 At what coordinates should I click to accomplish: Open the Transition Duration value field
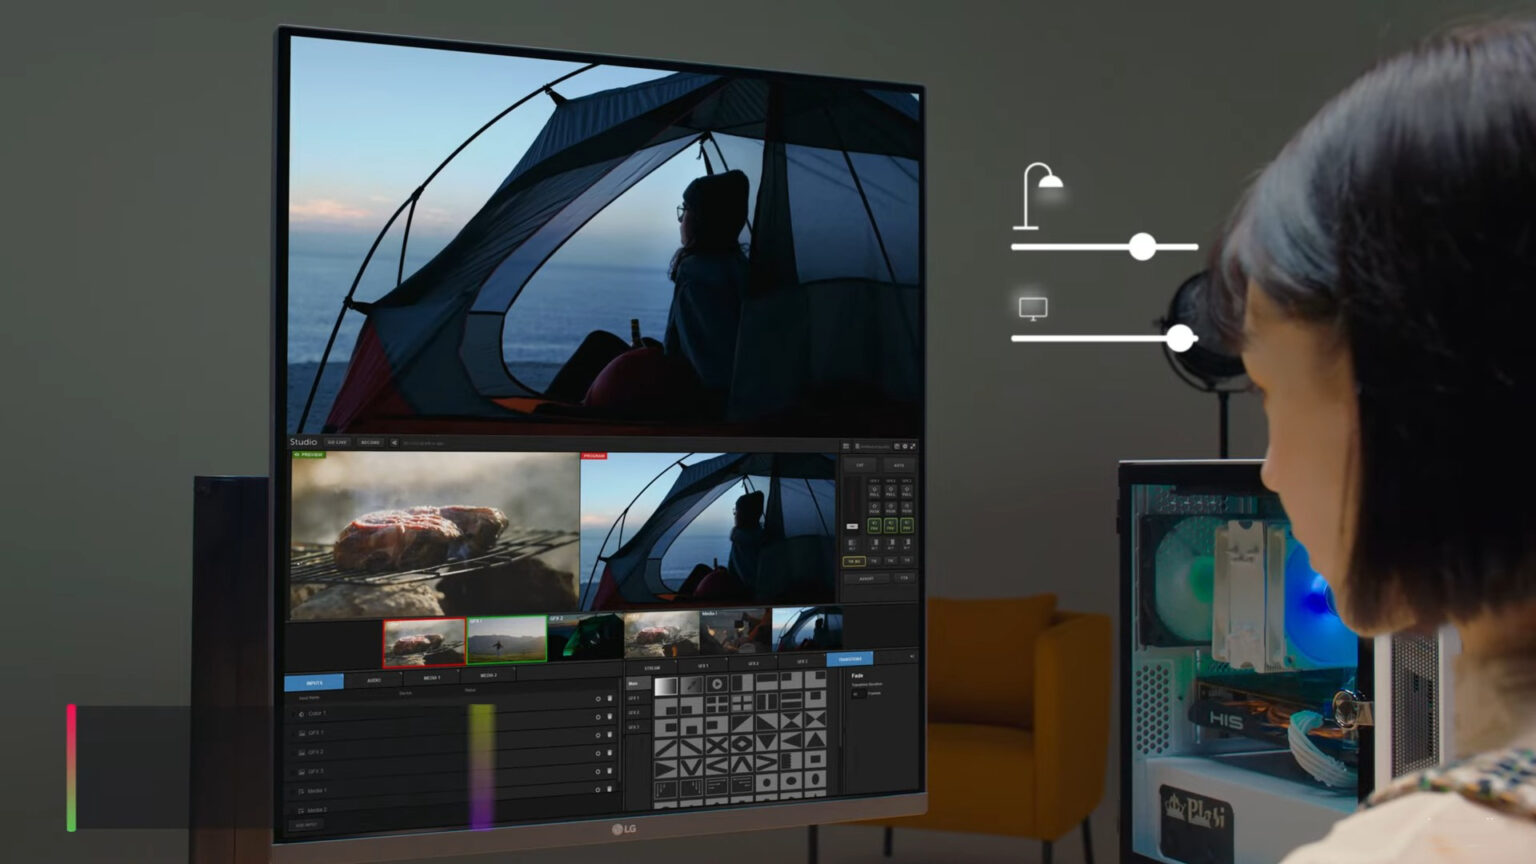point(857,693)
